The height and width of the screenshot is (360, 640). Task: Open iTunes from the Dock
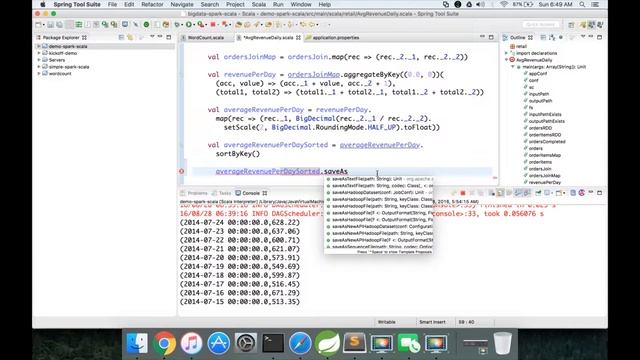pyautogui.click(x=191, y=343)
